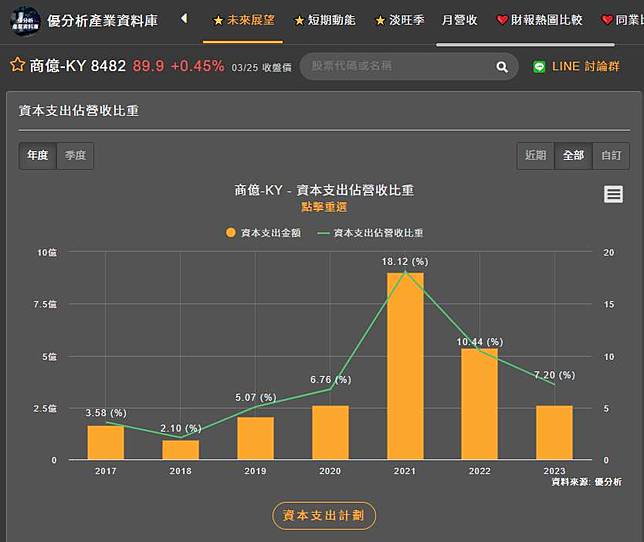Screen dimensions: 644x542
Task: Click the 2018 orange bar
Action: click(x=180, y=450)
